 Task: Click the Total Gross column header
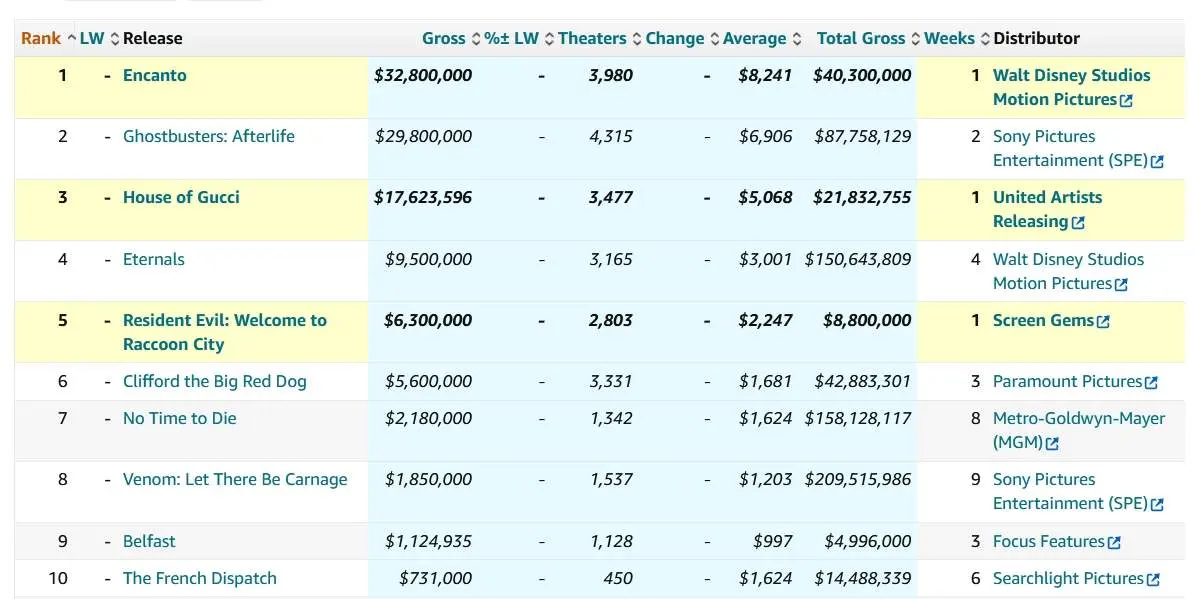point(860,38)
